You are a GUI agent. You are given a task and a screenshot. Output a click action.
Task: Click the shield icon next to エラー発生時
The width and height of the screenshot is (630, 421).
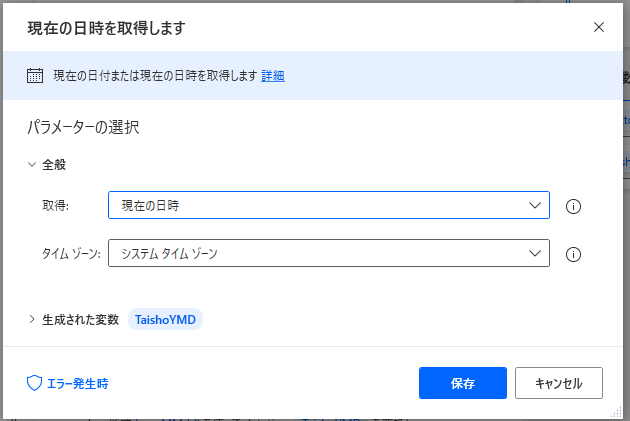[x=34, y=383]
